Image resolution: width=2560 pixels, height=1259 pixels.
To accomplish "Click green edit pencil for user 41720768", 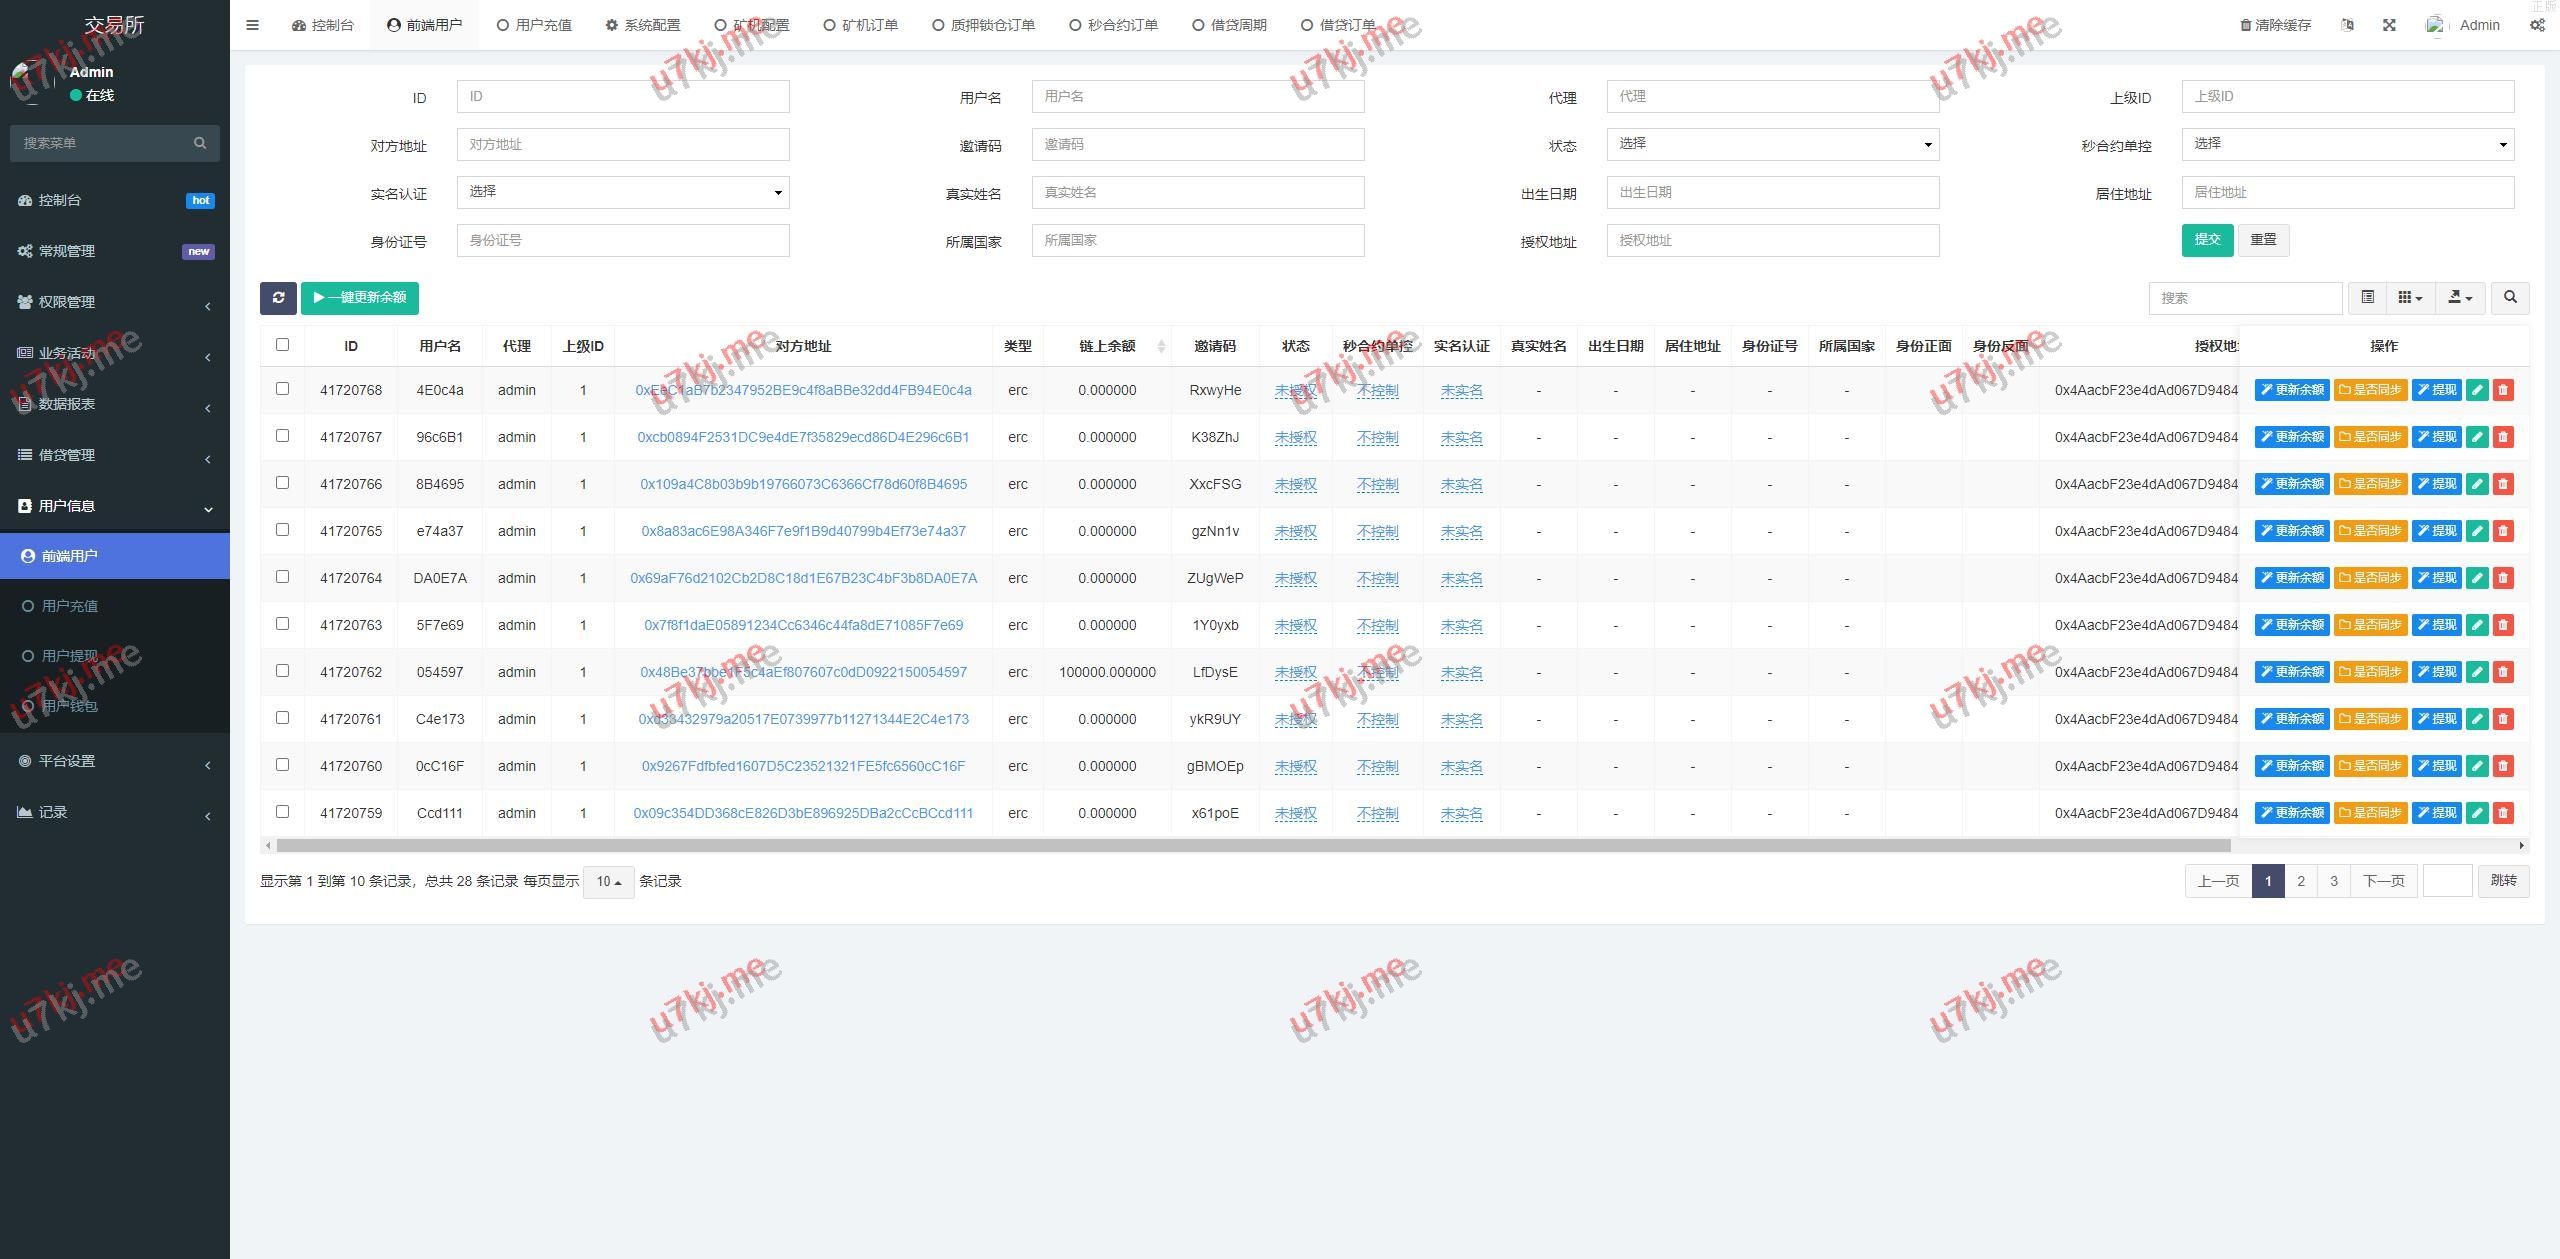I will click(2477, 390).
